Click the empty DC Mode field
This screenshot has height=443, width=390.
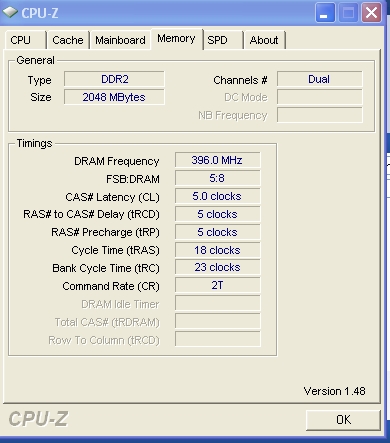[320, 97]
